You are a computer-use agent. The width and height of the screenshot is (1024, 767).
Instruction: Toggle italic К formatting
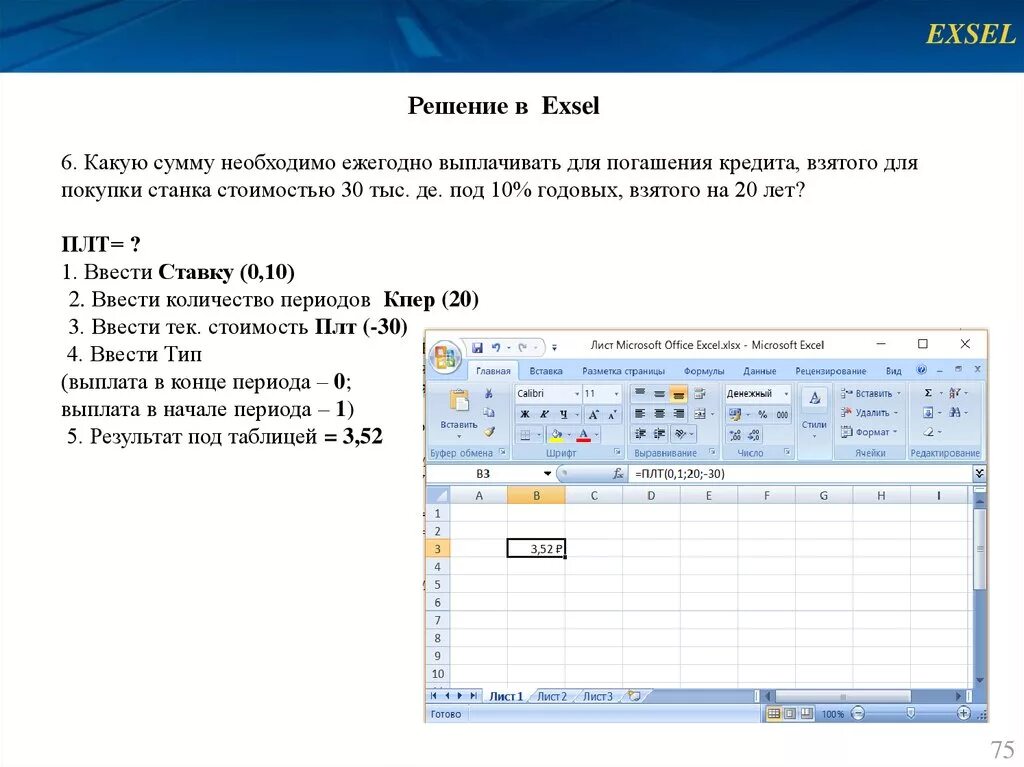coord(544,414)
